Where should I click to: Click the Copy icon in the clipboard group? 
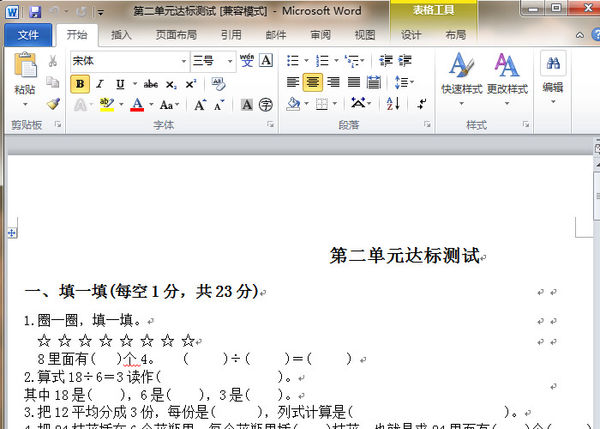click(x=53, y=82)
